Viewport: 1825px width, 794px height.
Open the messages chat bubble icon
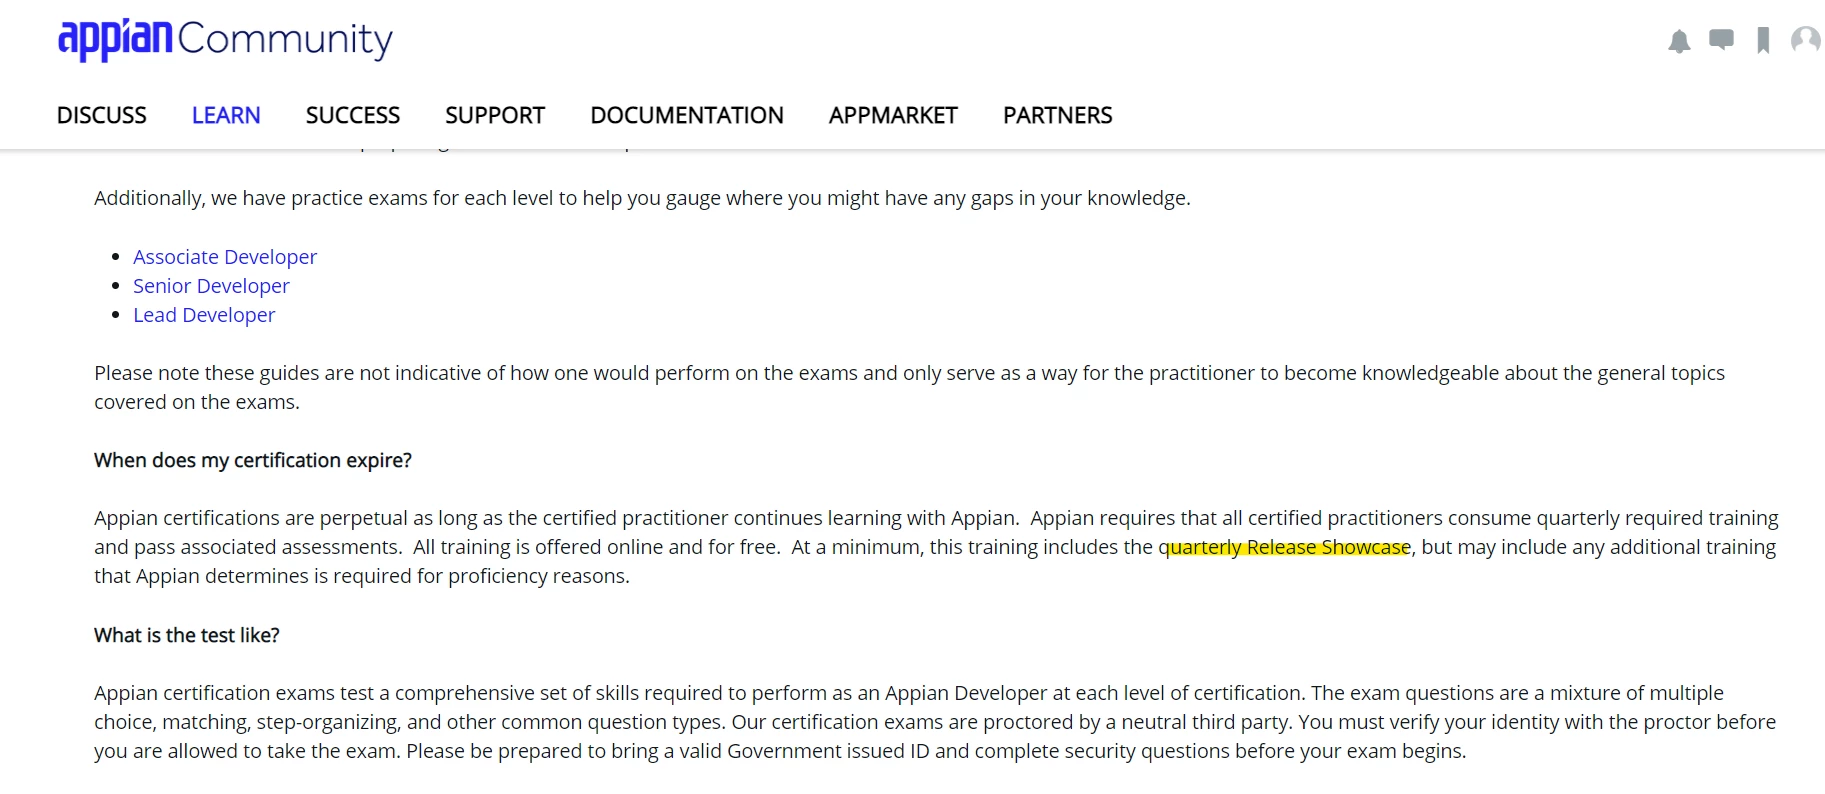(x=1721, y=40)
